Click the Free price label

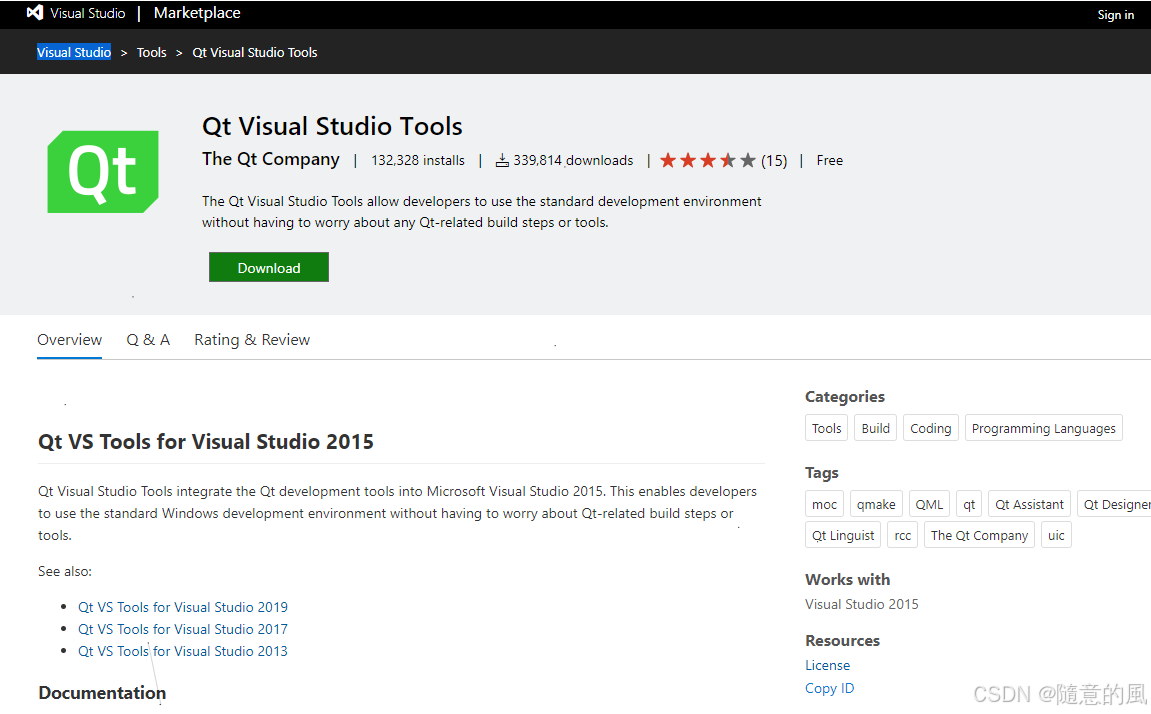click(x=829, y=160)
